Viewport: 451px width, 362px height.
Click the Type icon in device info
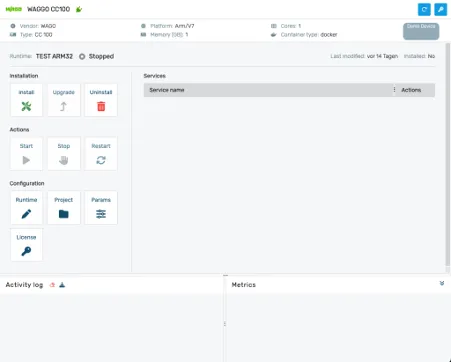13,35
